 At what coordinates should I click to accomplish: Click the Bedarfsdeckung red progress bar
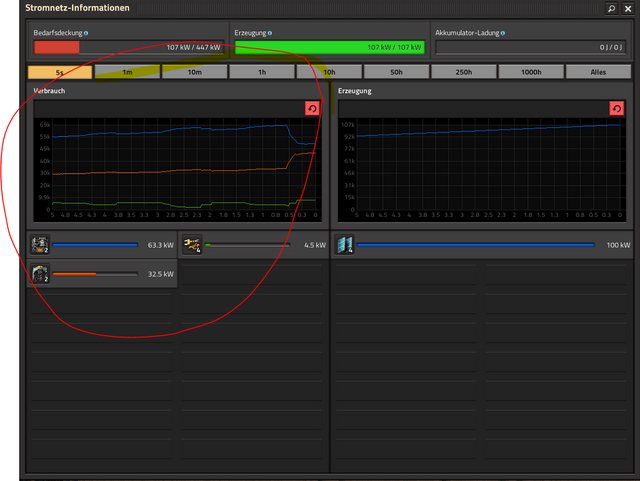coord(129,47)
